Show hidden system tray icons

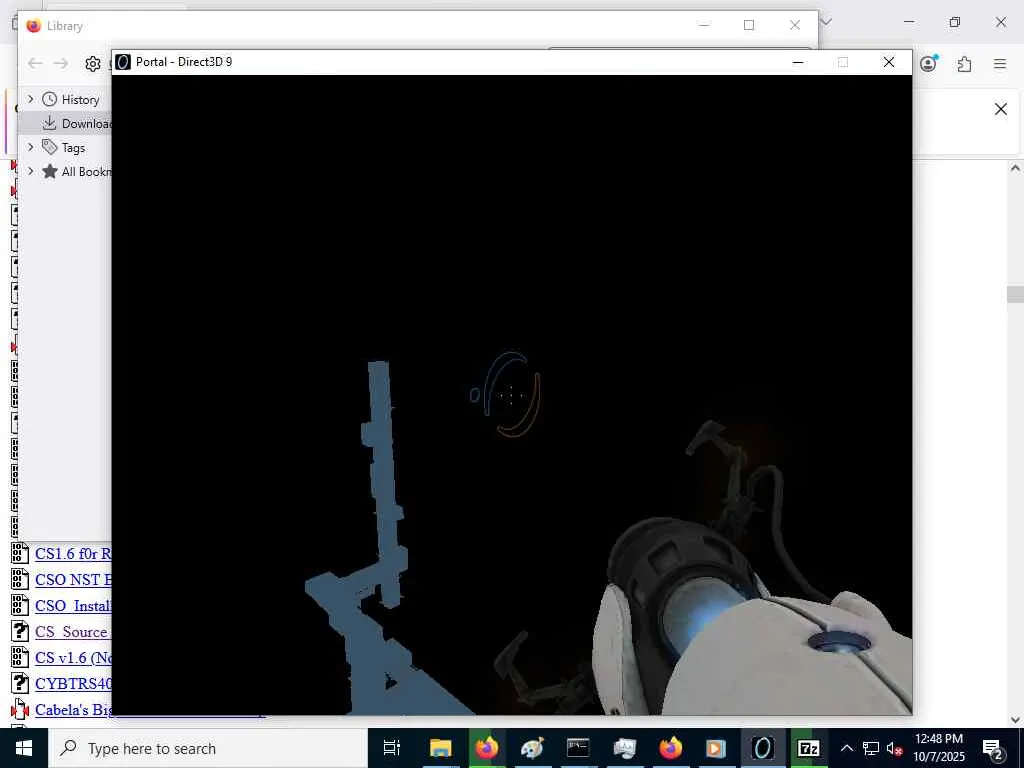(846, 748)
